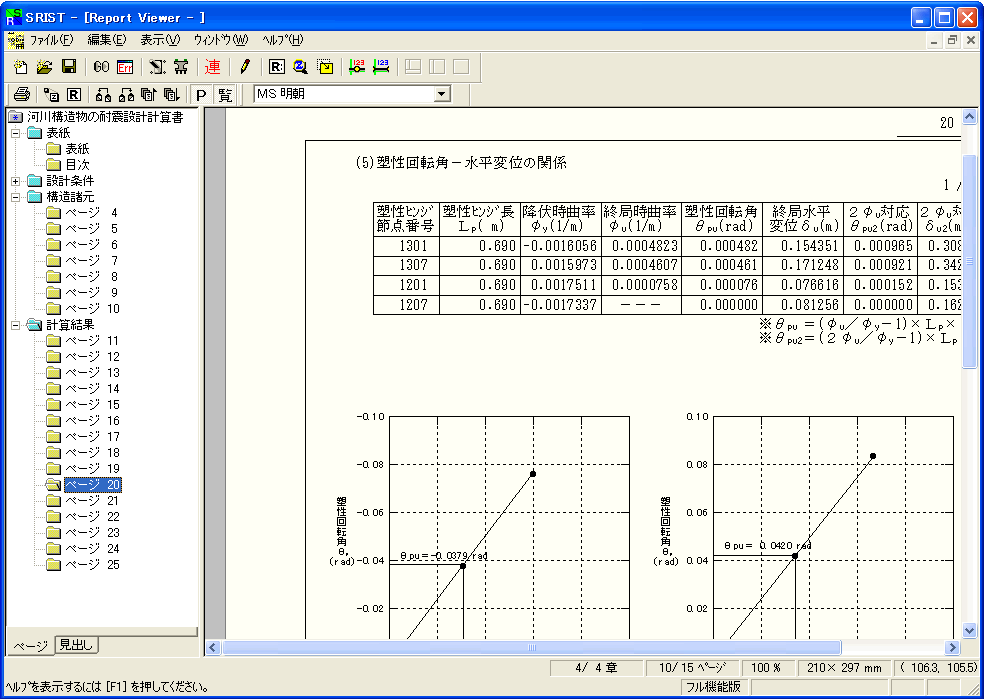
Task: Activate the magnifier Z zoom icon
Action: point(301,67)
